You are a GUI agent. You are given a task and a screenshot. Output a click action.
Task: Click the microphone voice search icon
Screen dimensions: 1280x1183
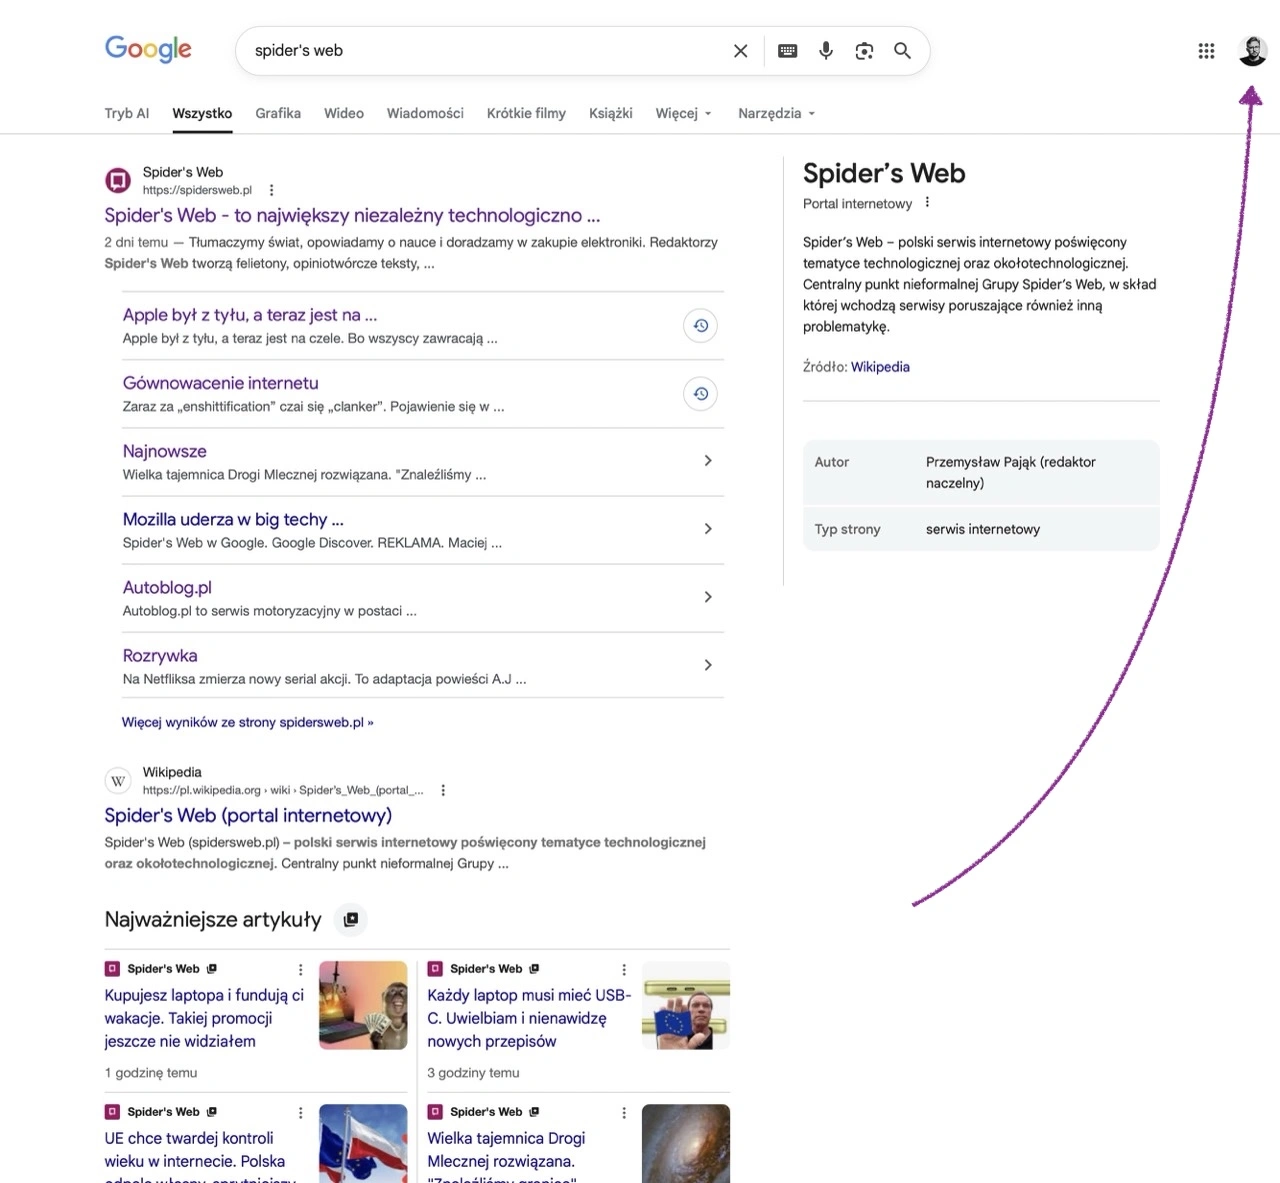click(825, 50)
